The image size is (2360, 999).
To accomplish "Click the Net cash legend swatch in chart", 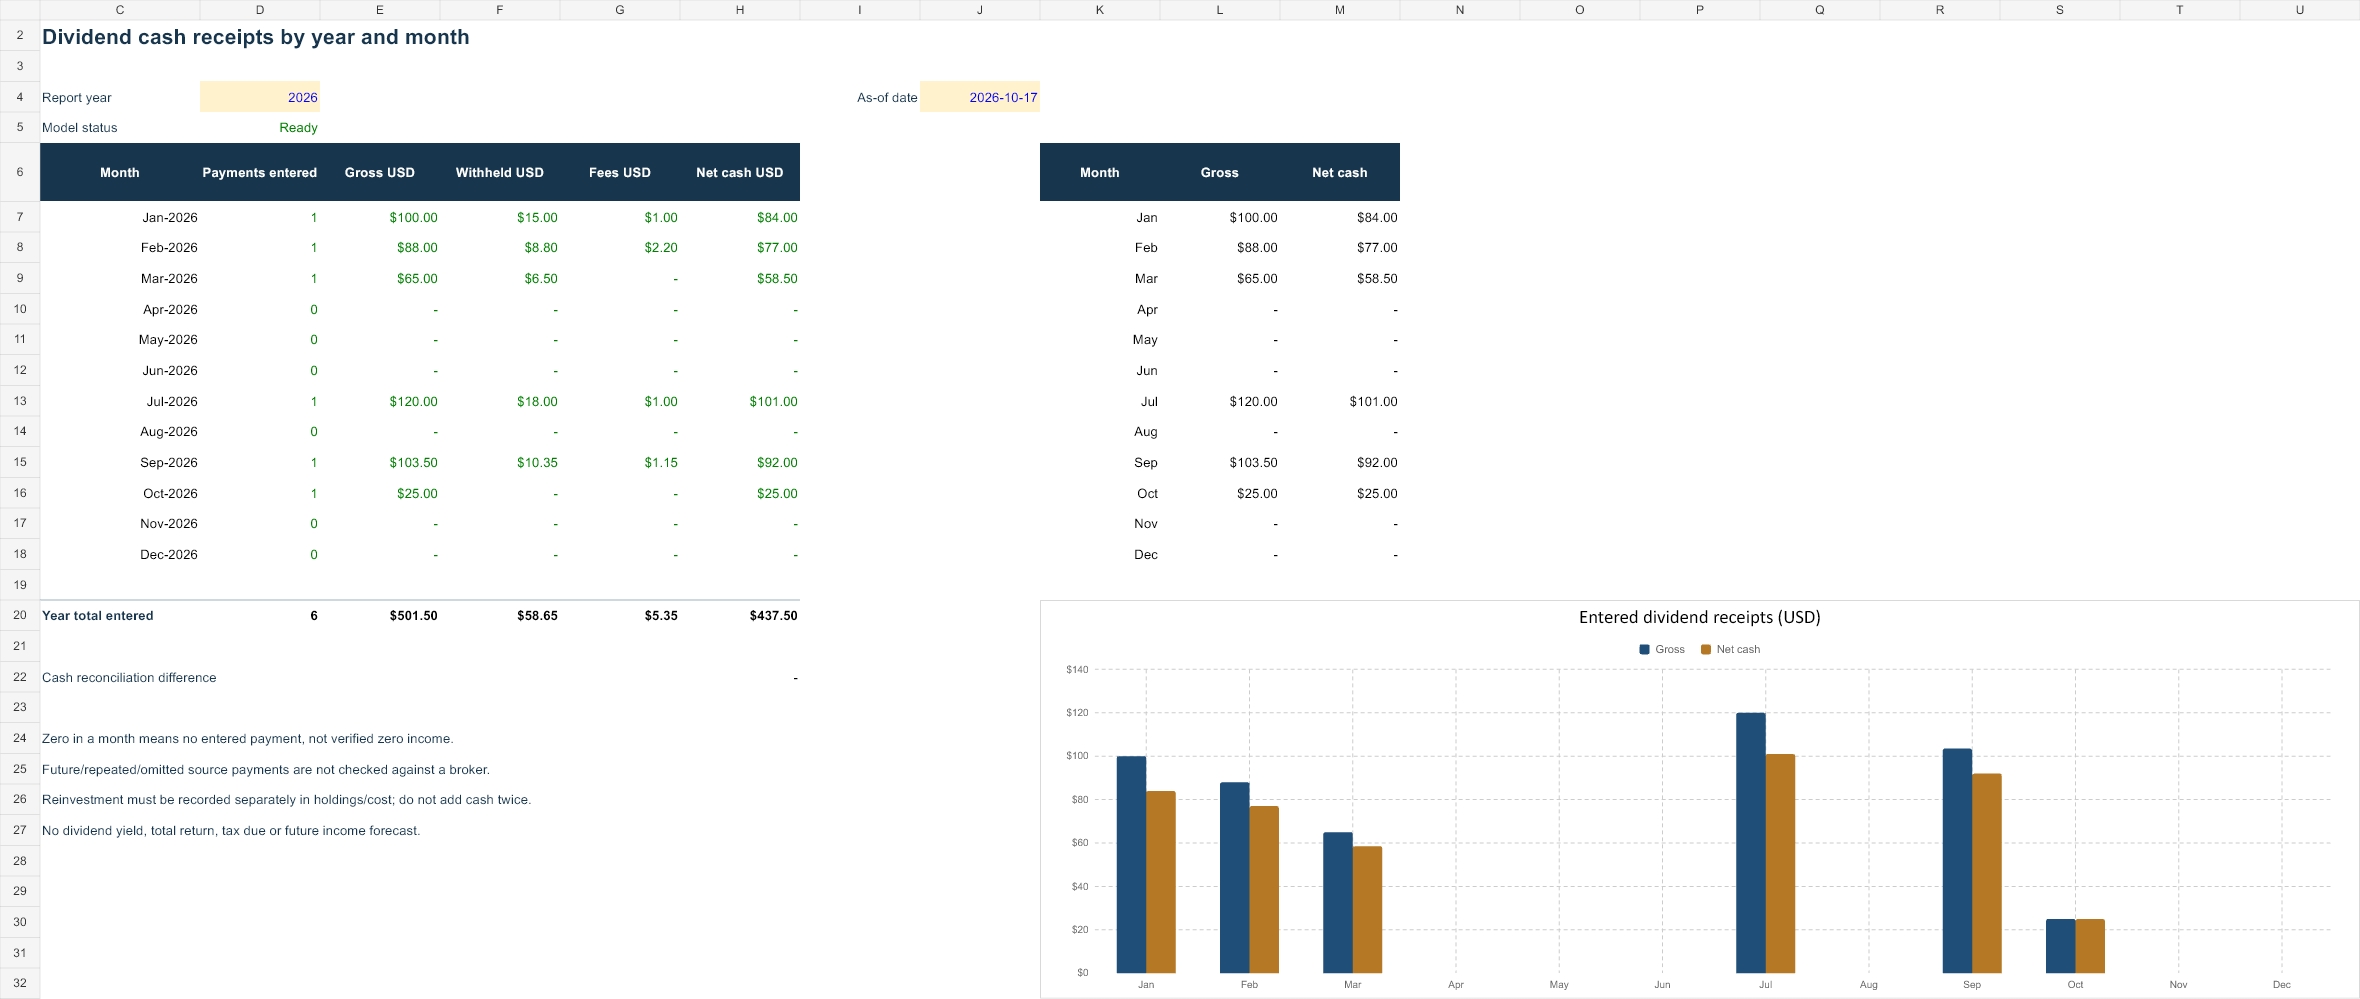I will click(x=1706, y=649).
